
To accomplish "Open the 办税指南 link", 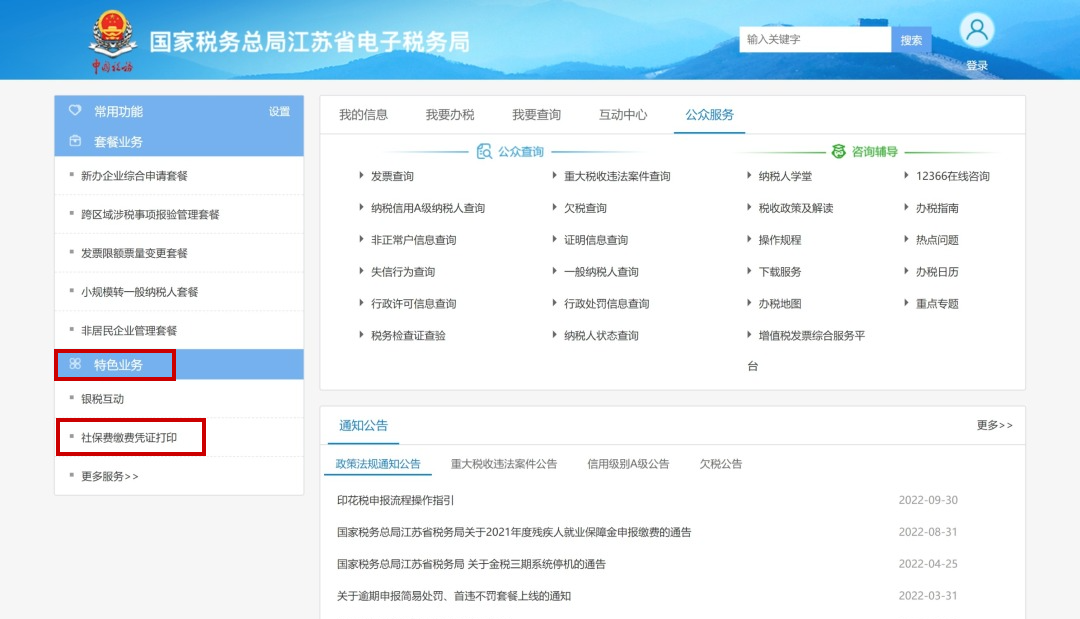I will click(937, 208).
